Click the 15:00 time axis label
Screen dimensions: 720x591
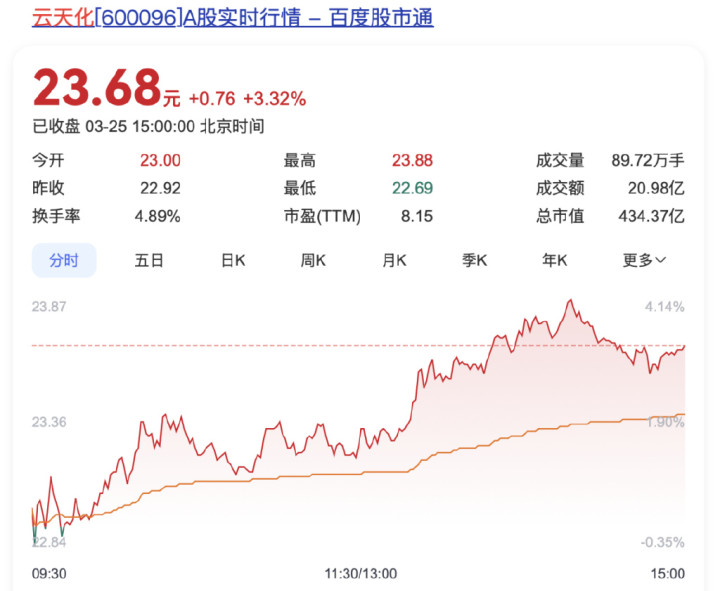(x=668, y=574)
